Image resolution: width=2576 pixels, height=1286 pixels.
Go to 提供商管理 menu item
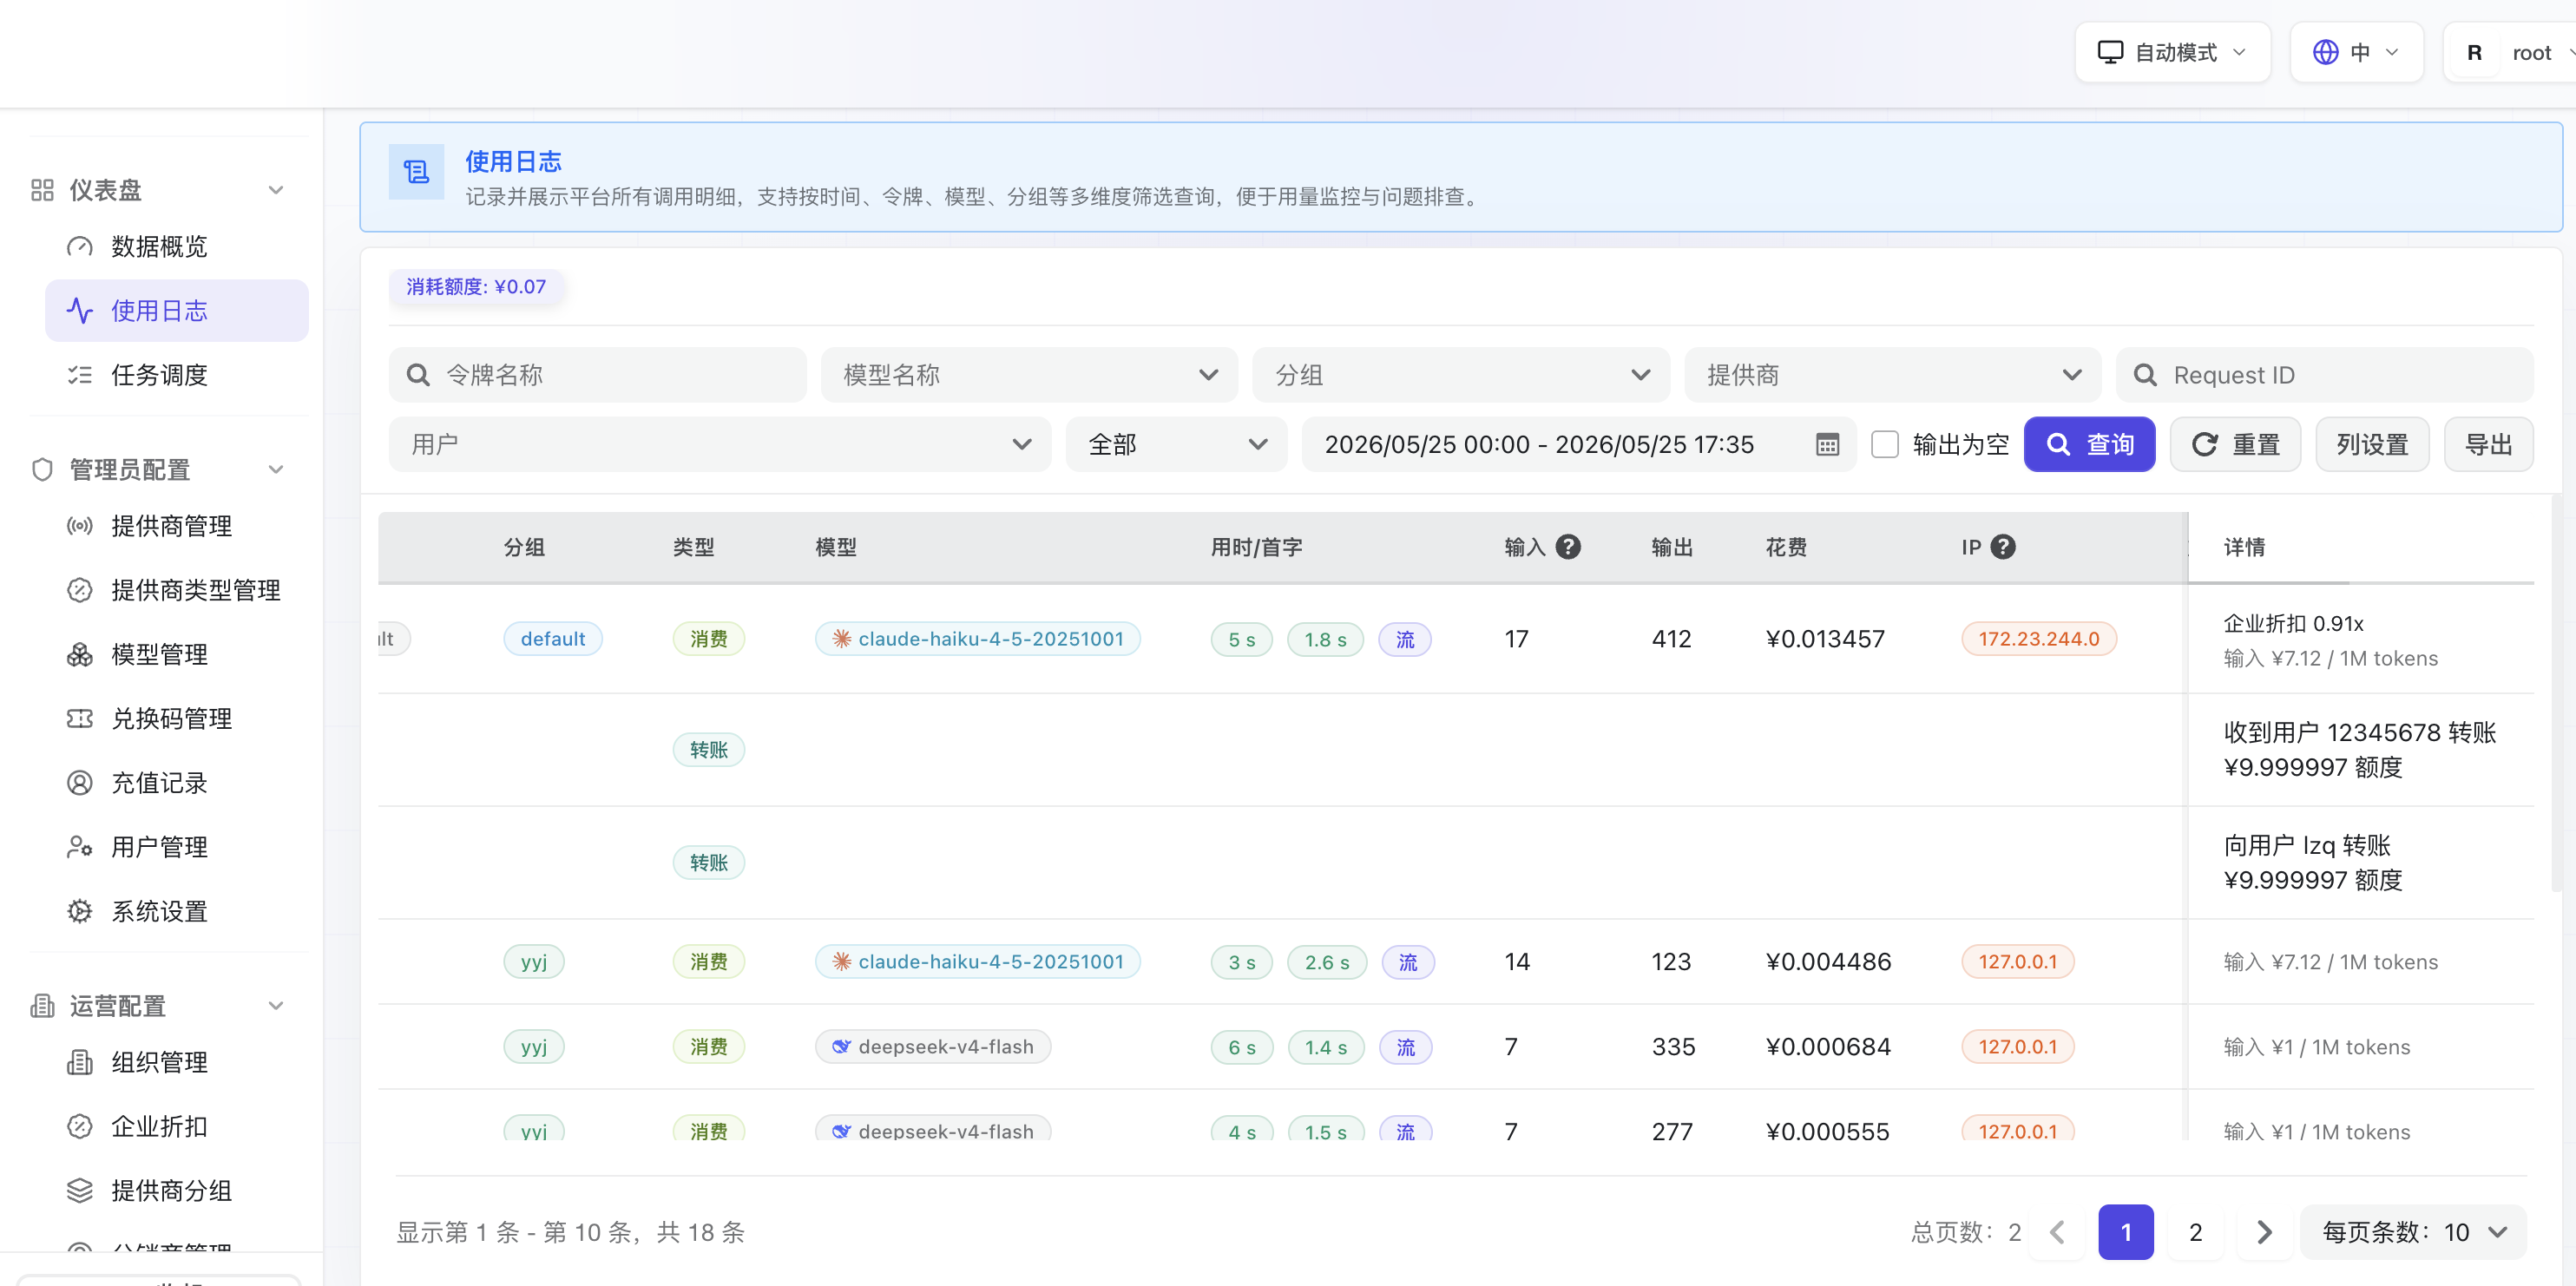[176, 526]
